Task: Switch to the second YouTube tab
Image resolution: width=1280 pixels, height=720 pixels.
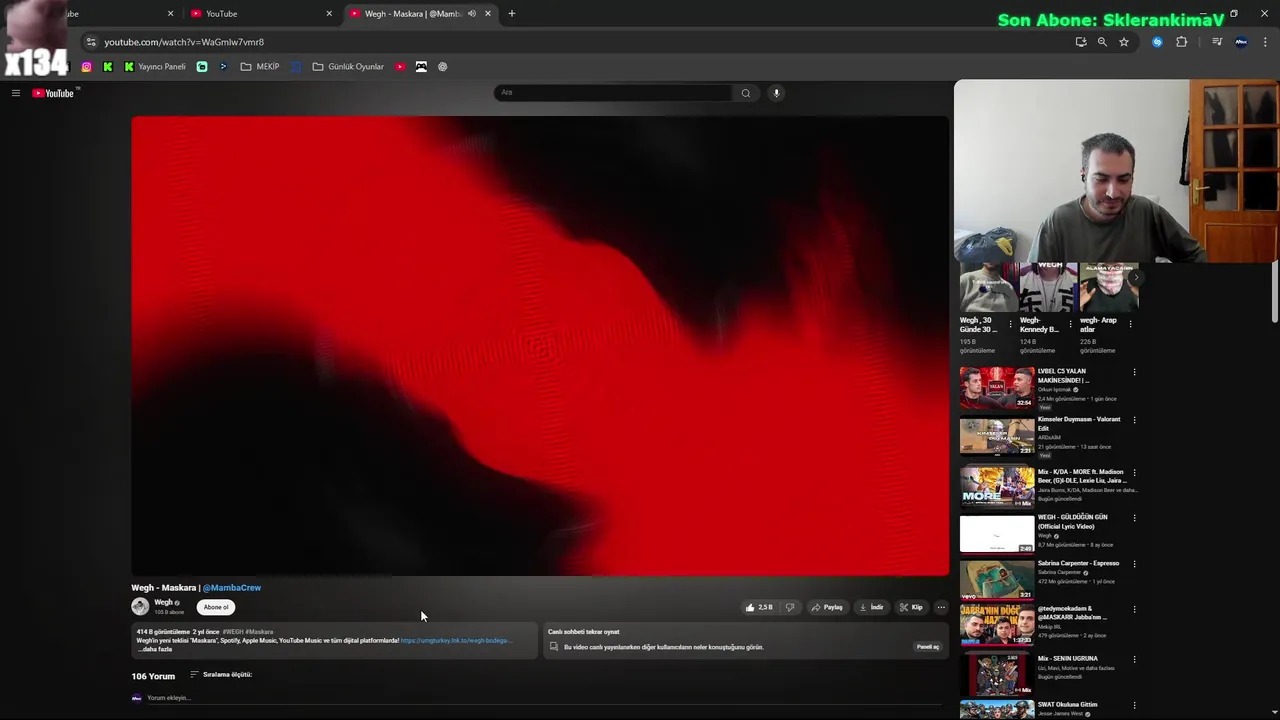Action: point(260,14)
